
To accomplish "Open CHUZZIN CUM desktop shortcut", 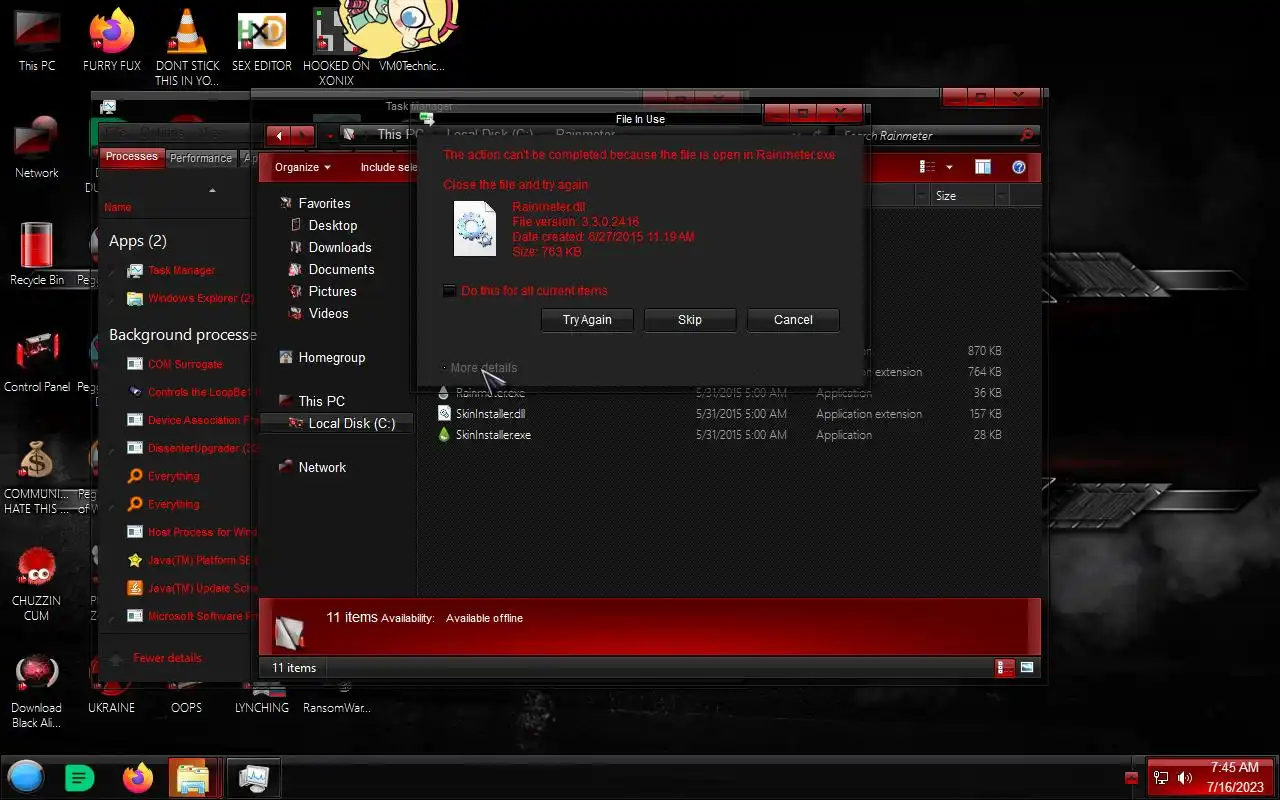I will coord(37,583).
